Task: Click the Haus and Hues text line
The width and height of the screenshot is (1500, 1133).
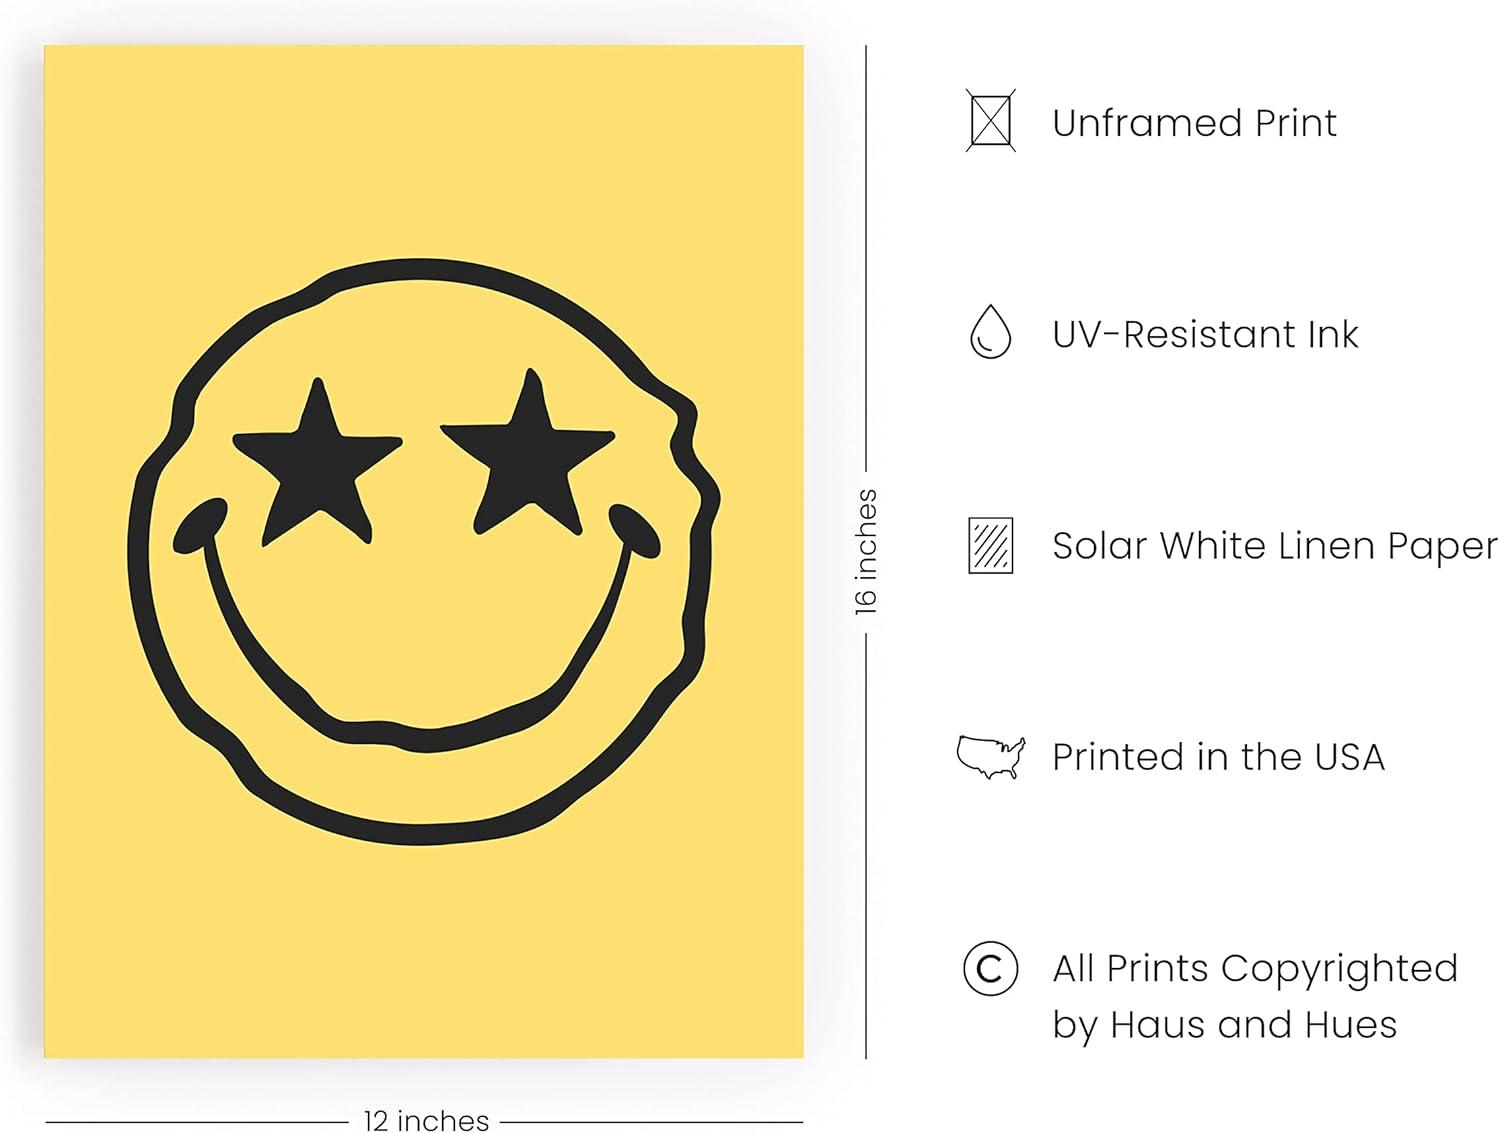Action: point(1224,1025)
